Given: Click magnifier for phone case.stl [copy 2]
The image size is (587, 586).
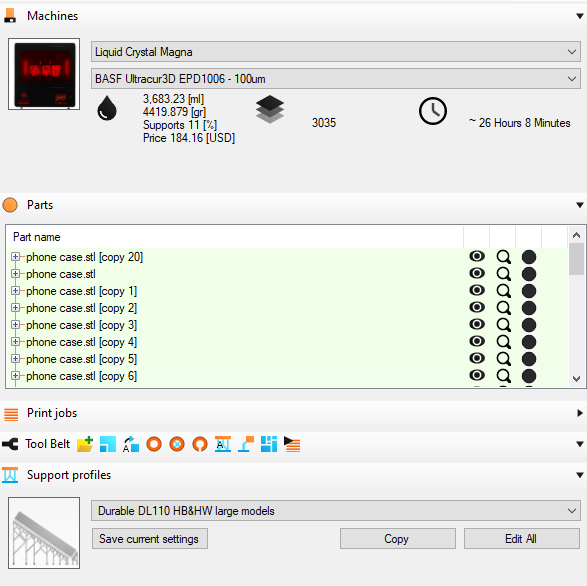Looking at the screenshot, I should [504, 308].
